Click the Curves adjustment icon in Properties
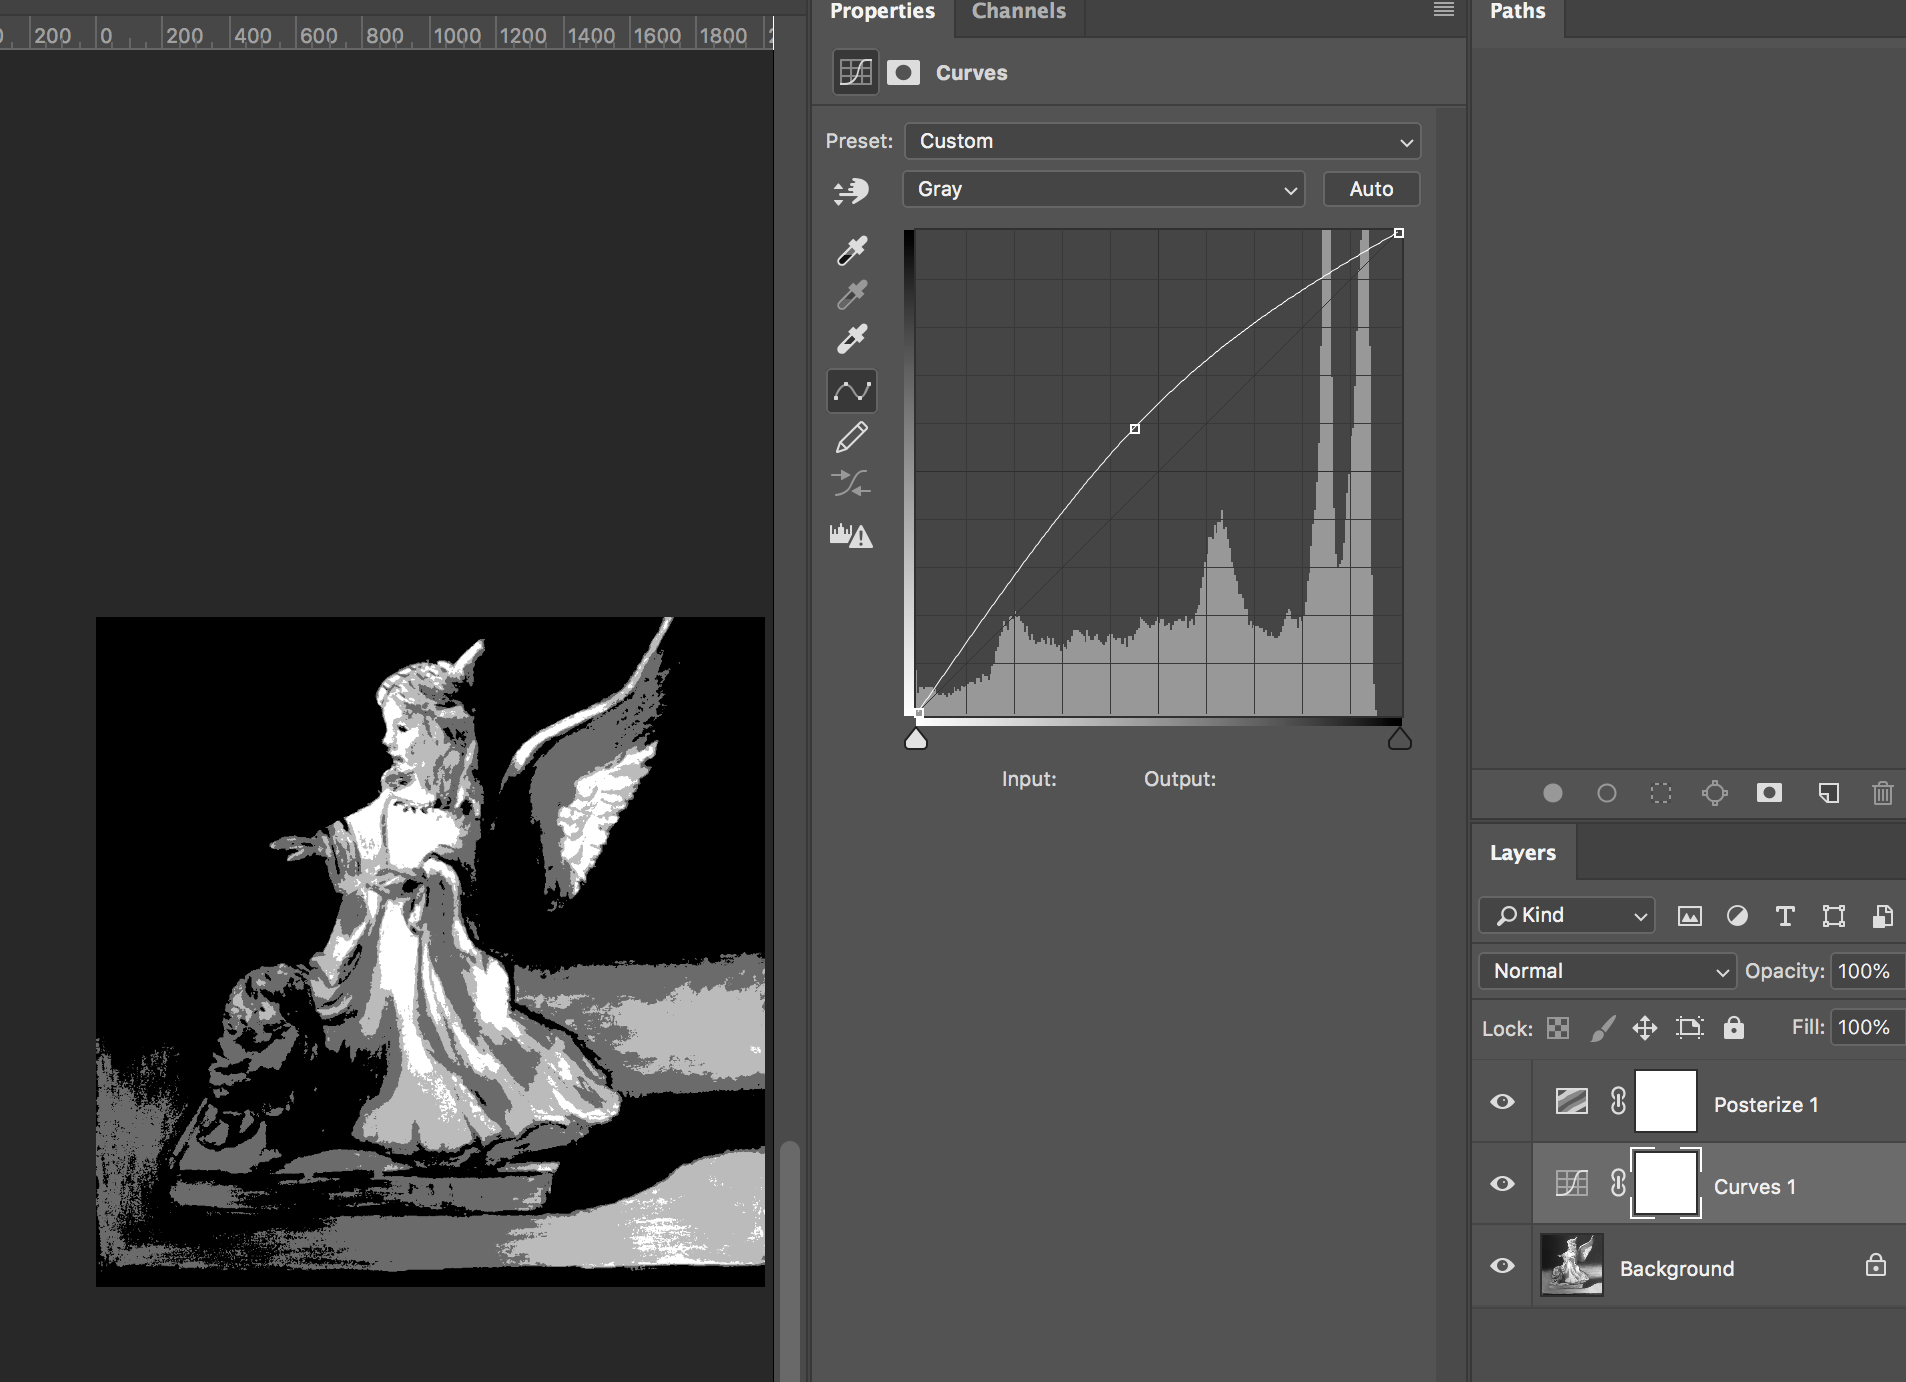The width and height of the screenshot is (1906, 1382). (856, 72)
